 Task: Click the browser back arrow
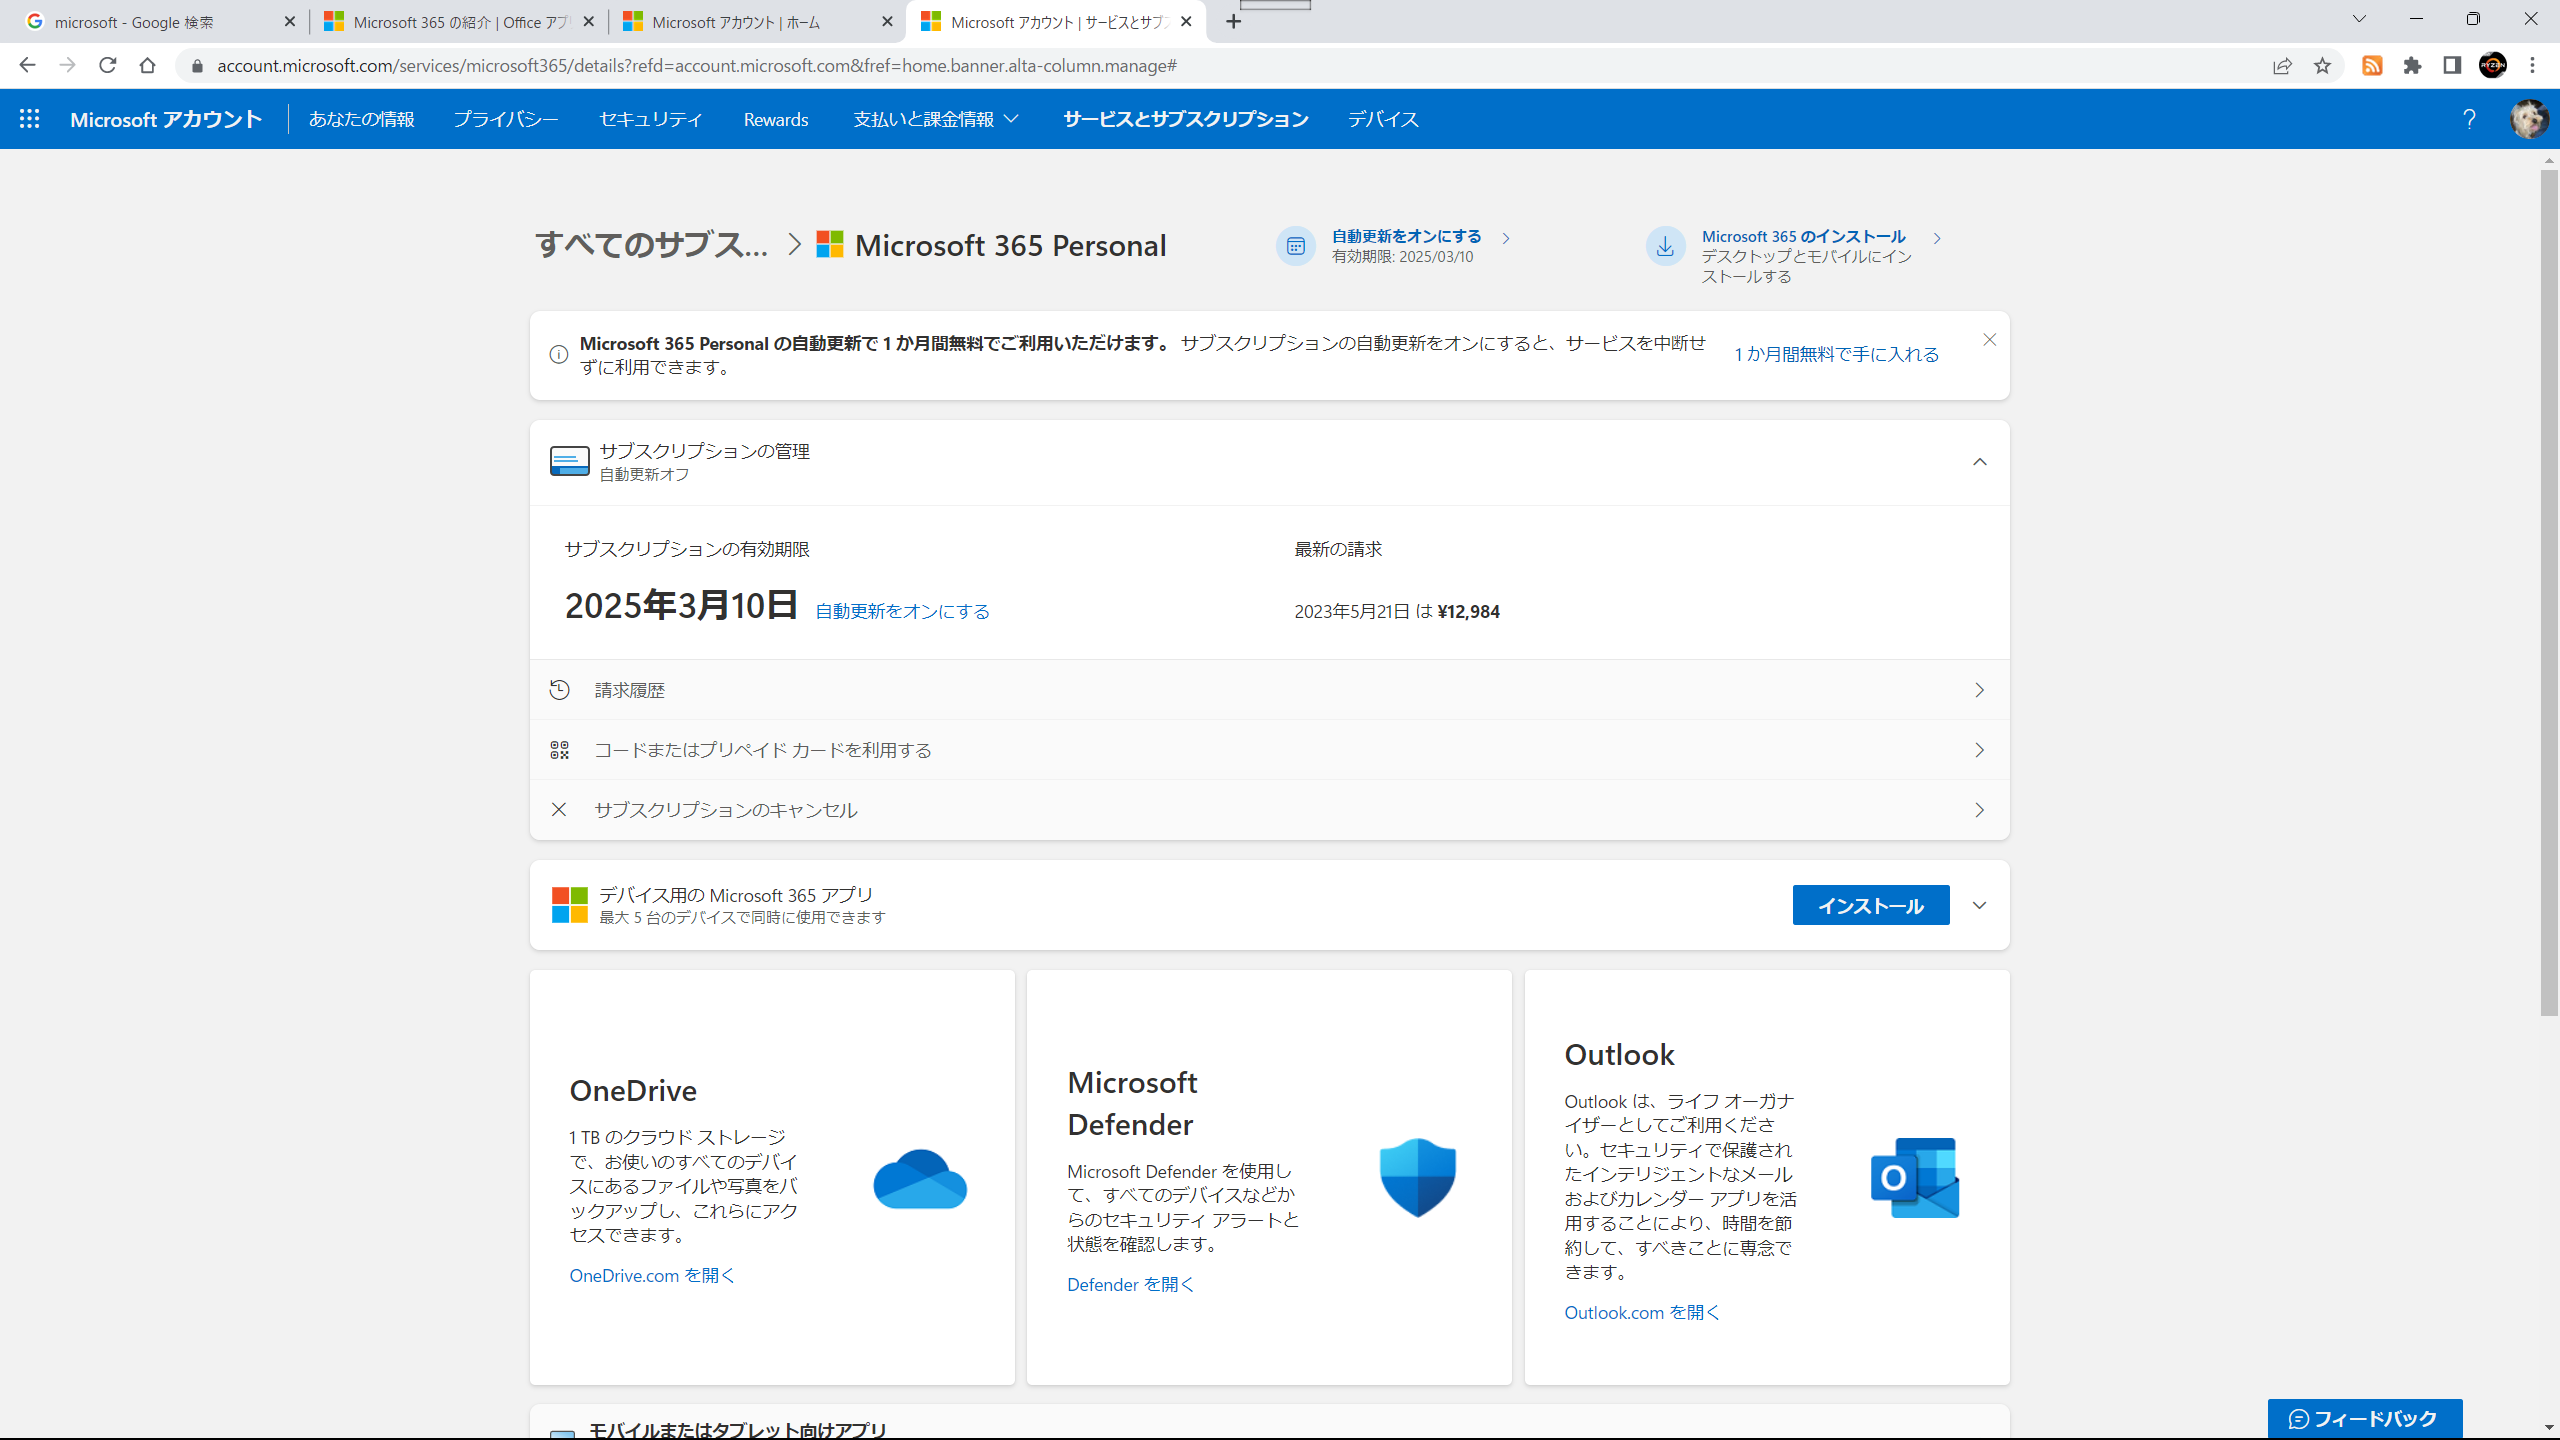[x=27, y=66]
